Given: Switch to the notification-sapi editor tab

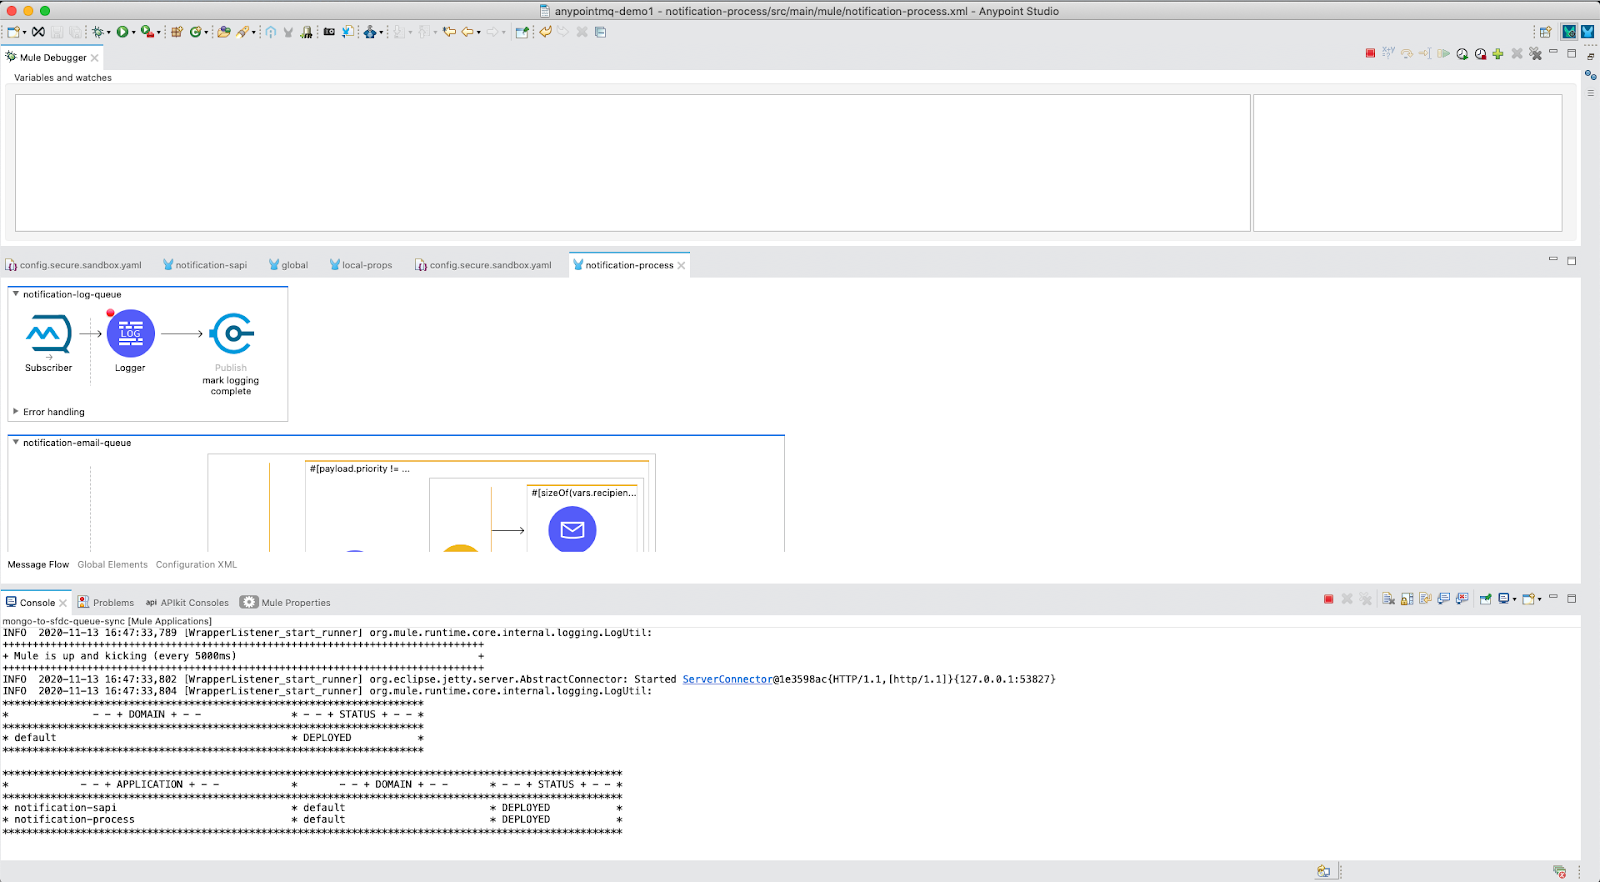Looking at the screenshot, I should (x=210, y=265).
